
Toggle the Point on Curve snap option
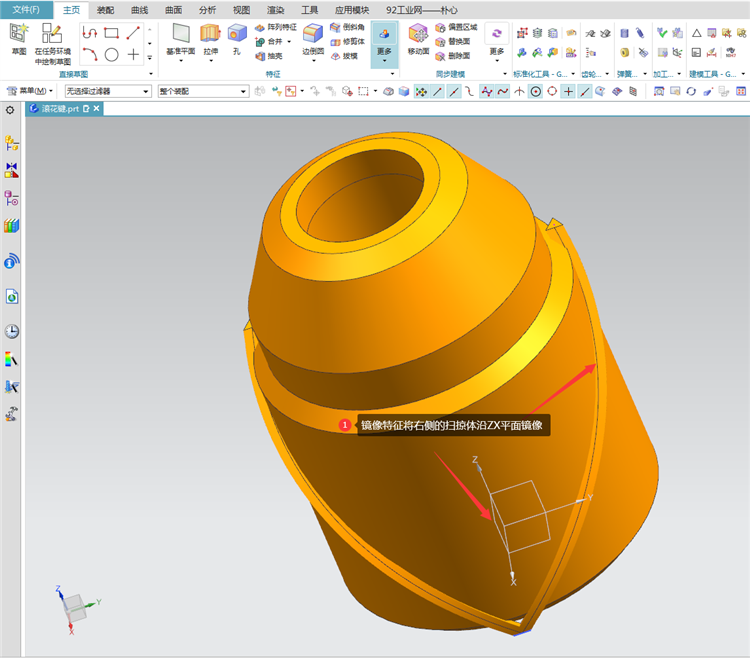pyautogui.click(x=585, y=91)
